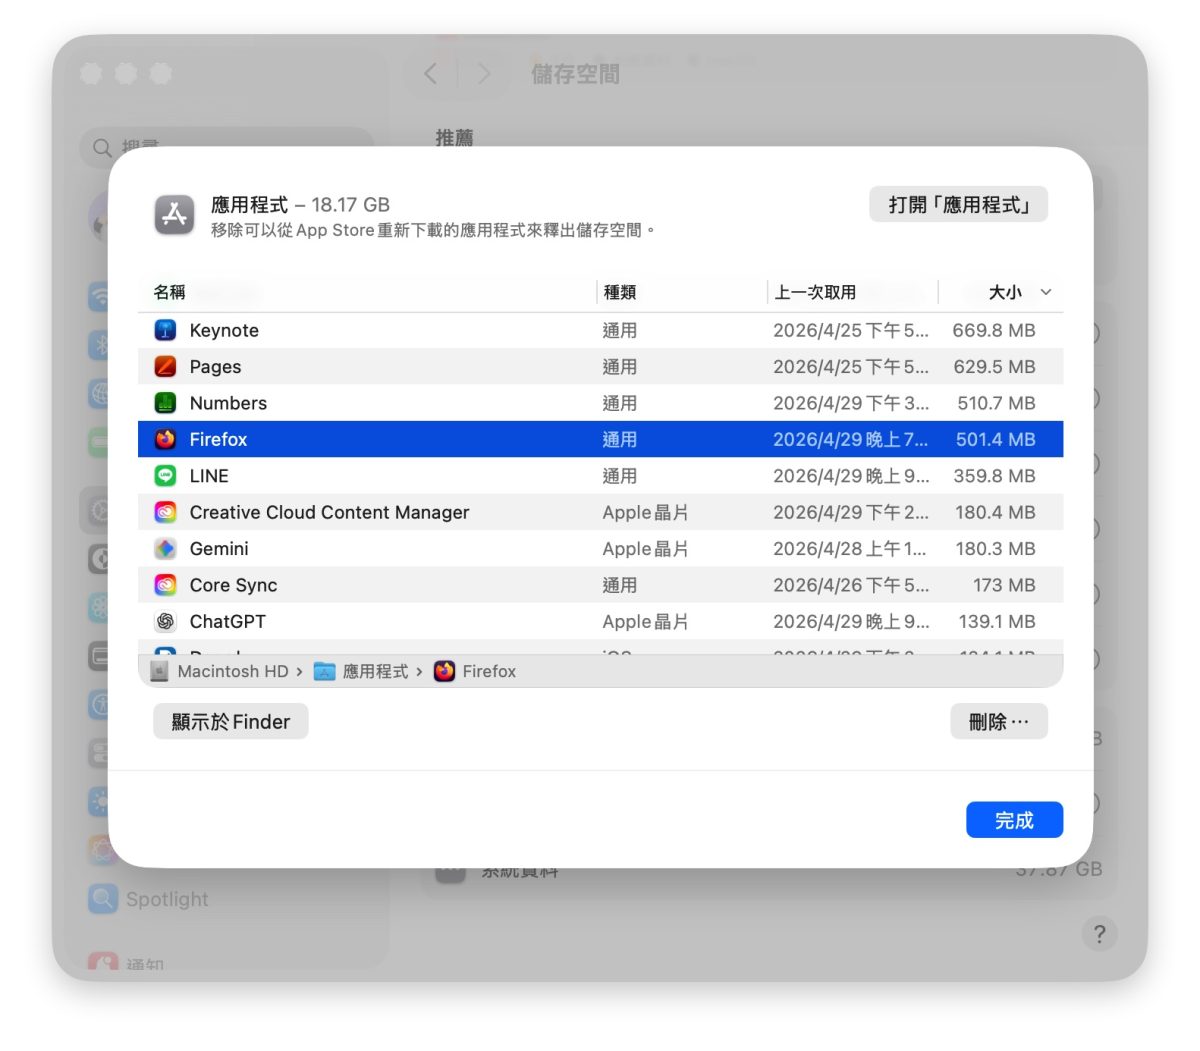Click the Firefox icon in the path bar
1200x1051 pixels.
click(x=444, y=671)
